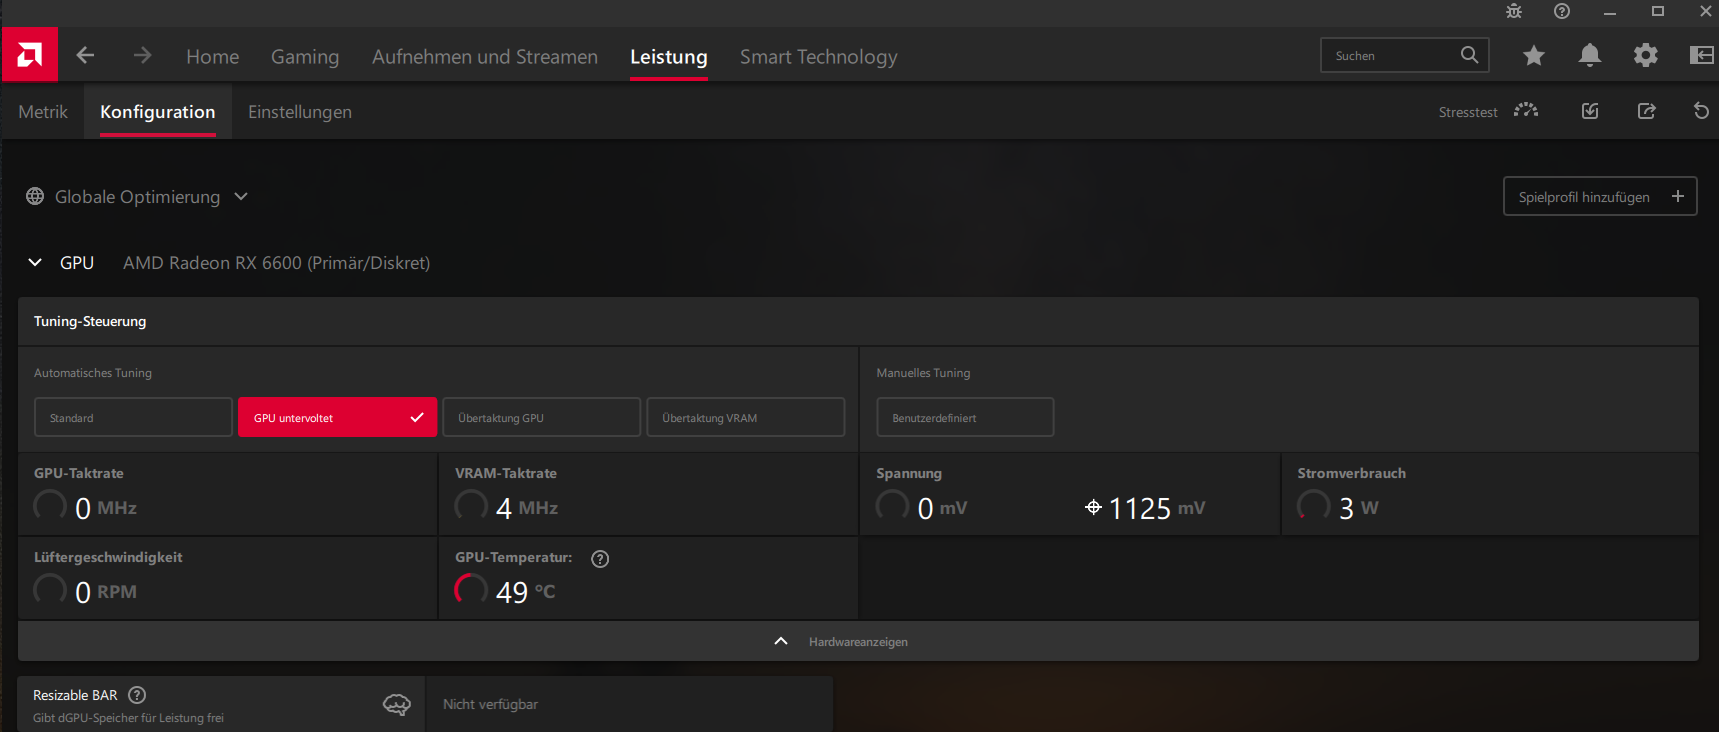This screenshot has width=1719, height=732.
Task: Click the '49 °C' temperature value
Action: click(x=525, y=592)
